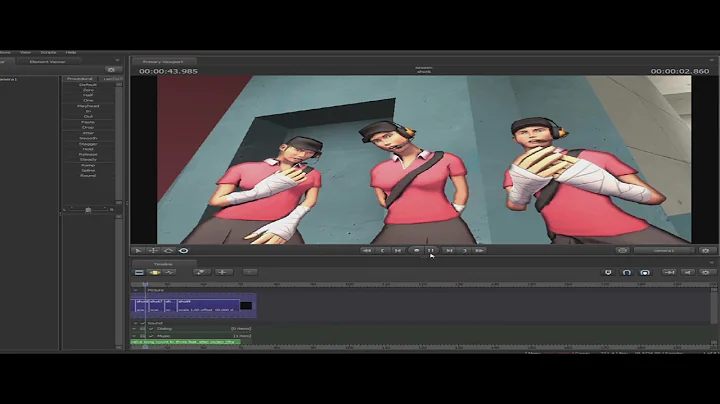This screenshot has height=404, width=720.
Task: Click the bookmark tool in timeline toolbar
Action: 201,272
